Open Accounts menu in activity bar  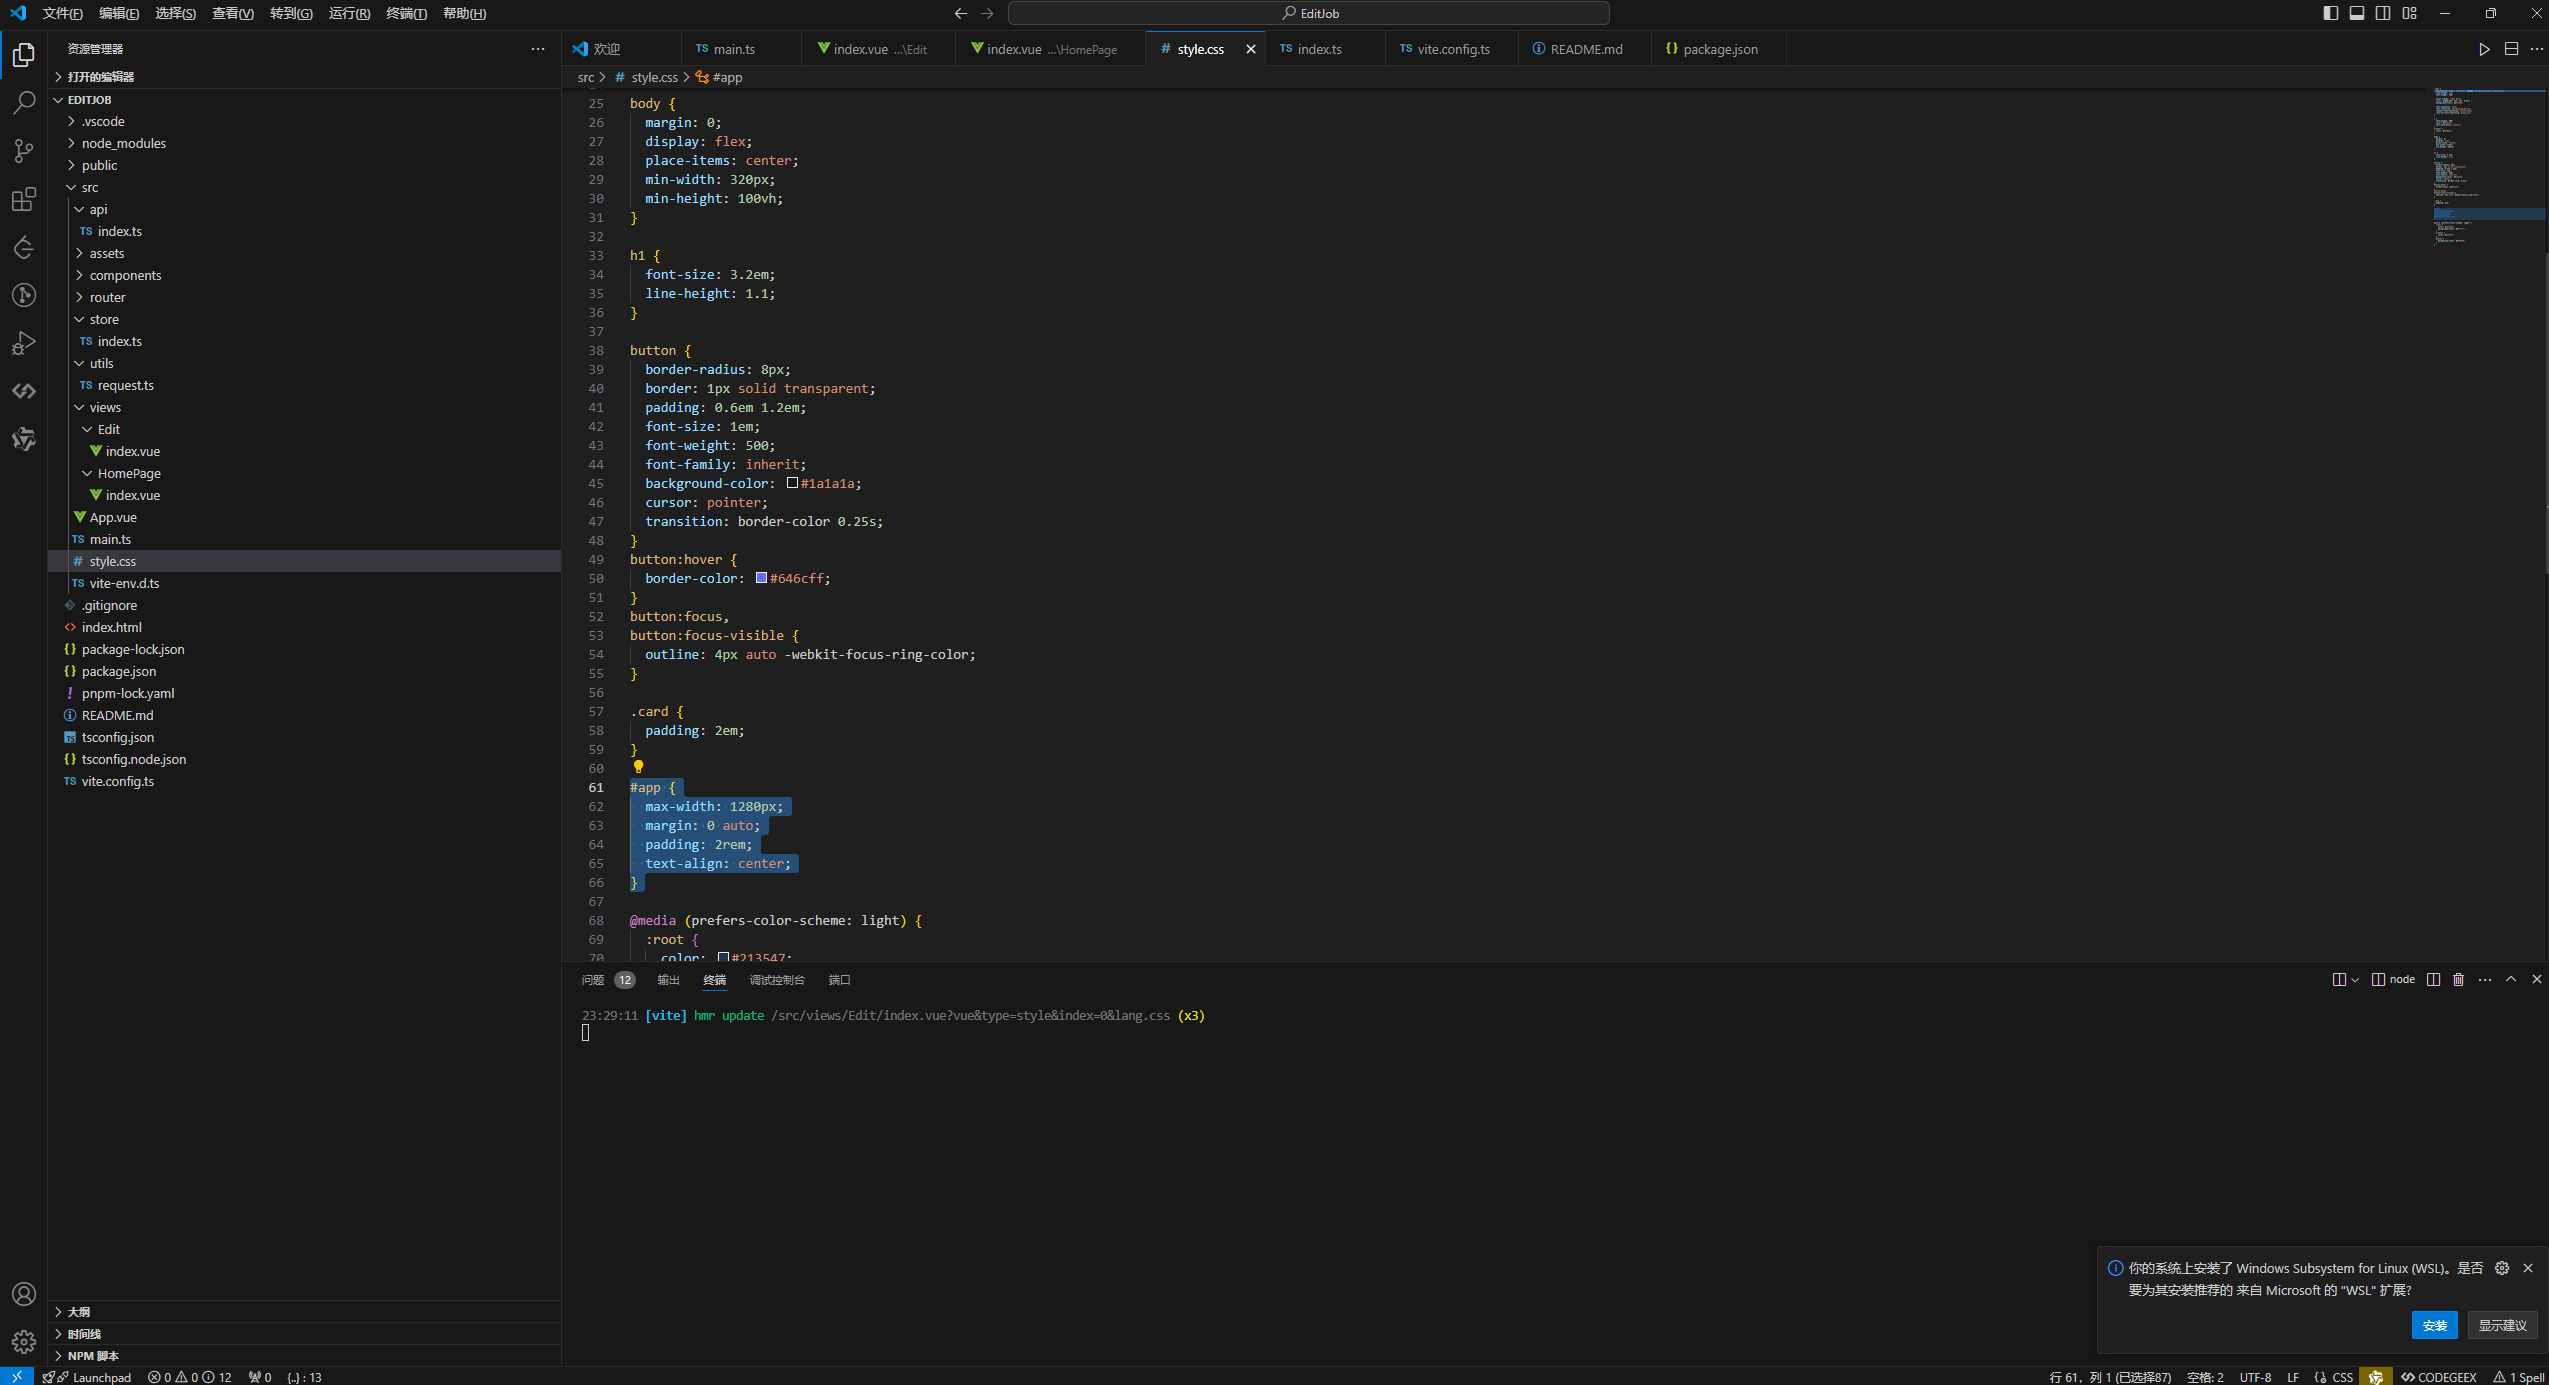click(24, 1294)
